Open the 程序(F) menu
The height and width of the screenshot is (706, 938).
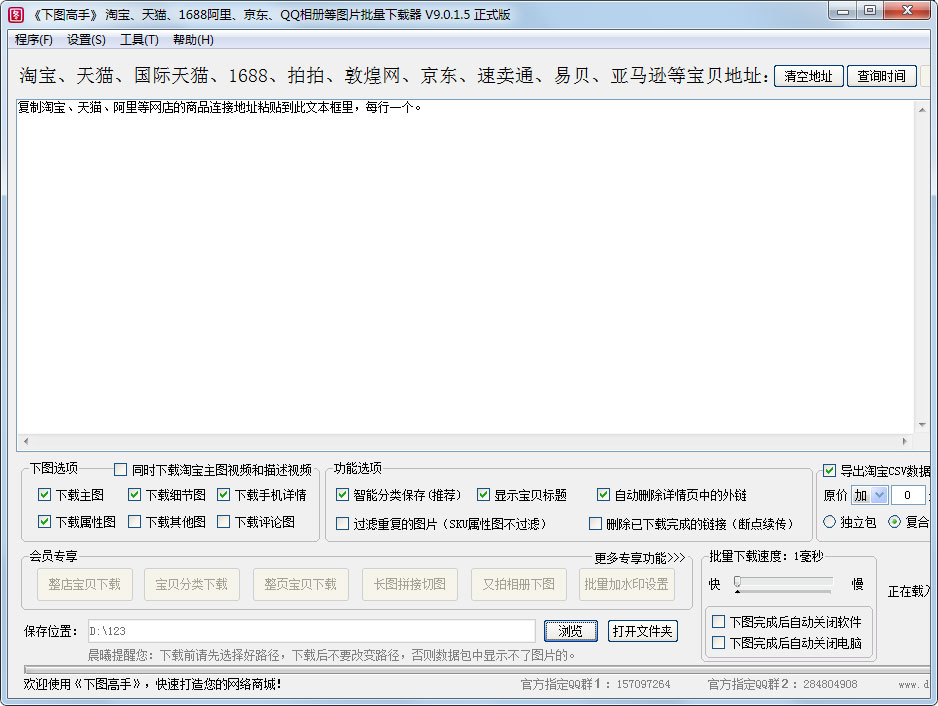click(x=34, y=40)
